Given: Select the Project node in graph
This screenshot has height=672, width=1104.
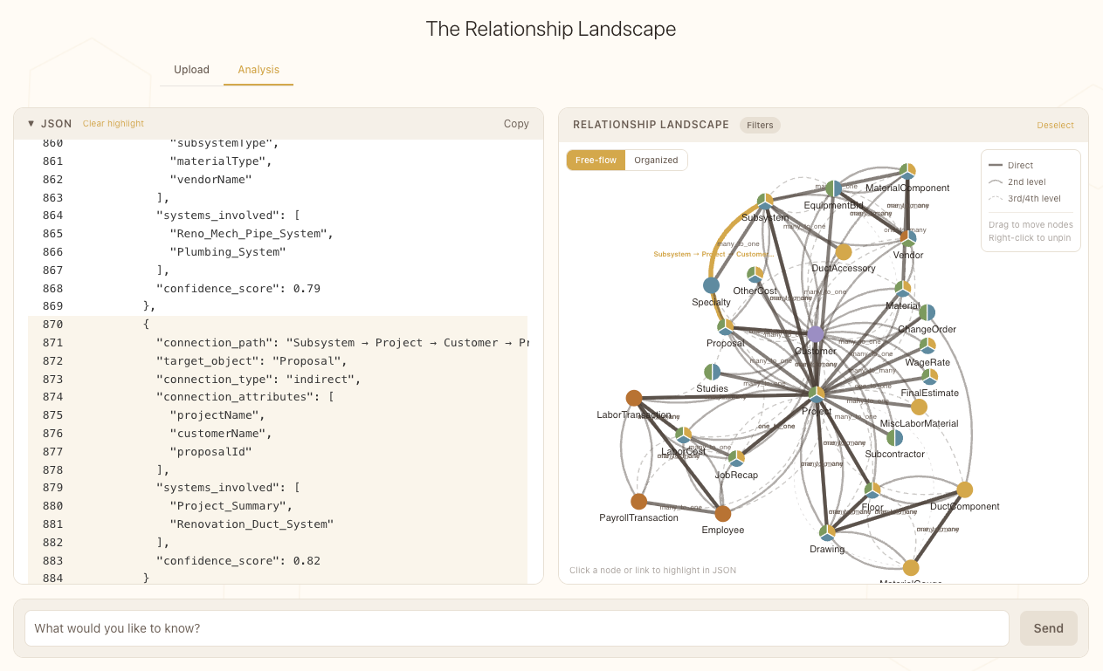Looking at the screenshot, I should pyautogui.click(x=817, y=394).
